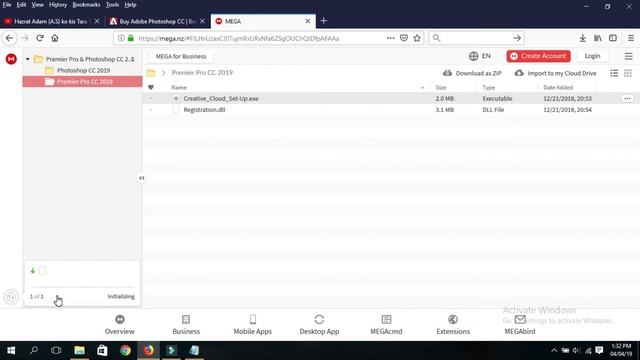
Task: Sort by the Type column header
Action: (x=489, y=88)
